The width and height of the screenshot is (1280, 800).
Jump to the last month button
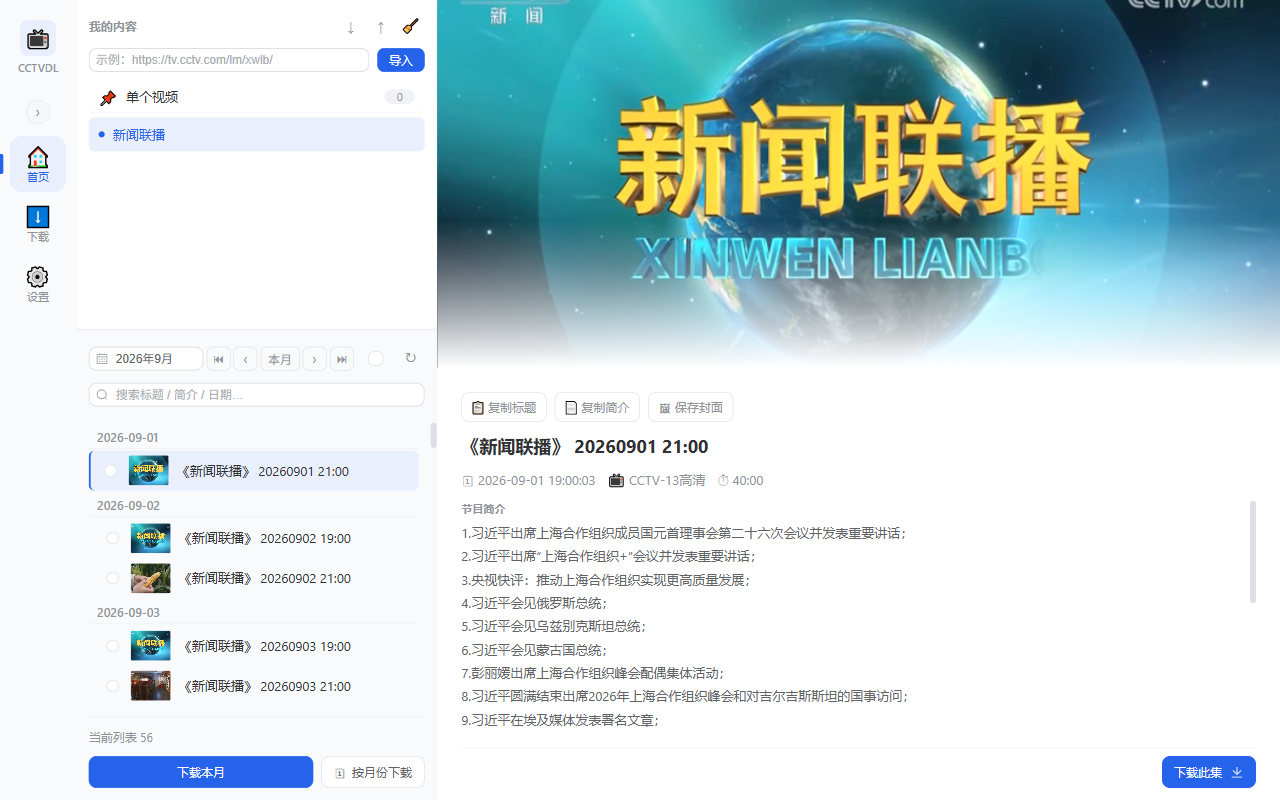[x=342, y=359]
